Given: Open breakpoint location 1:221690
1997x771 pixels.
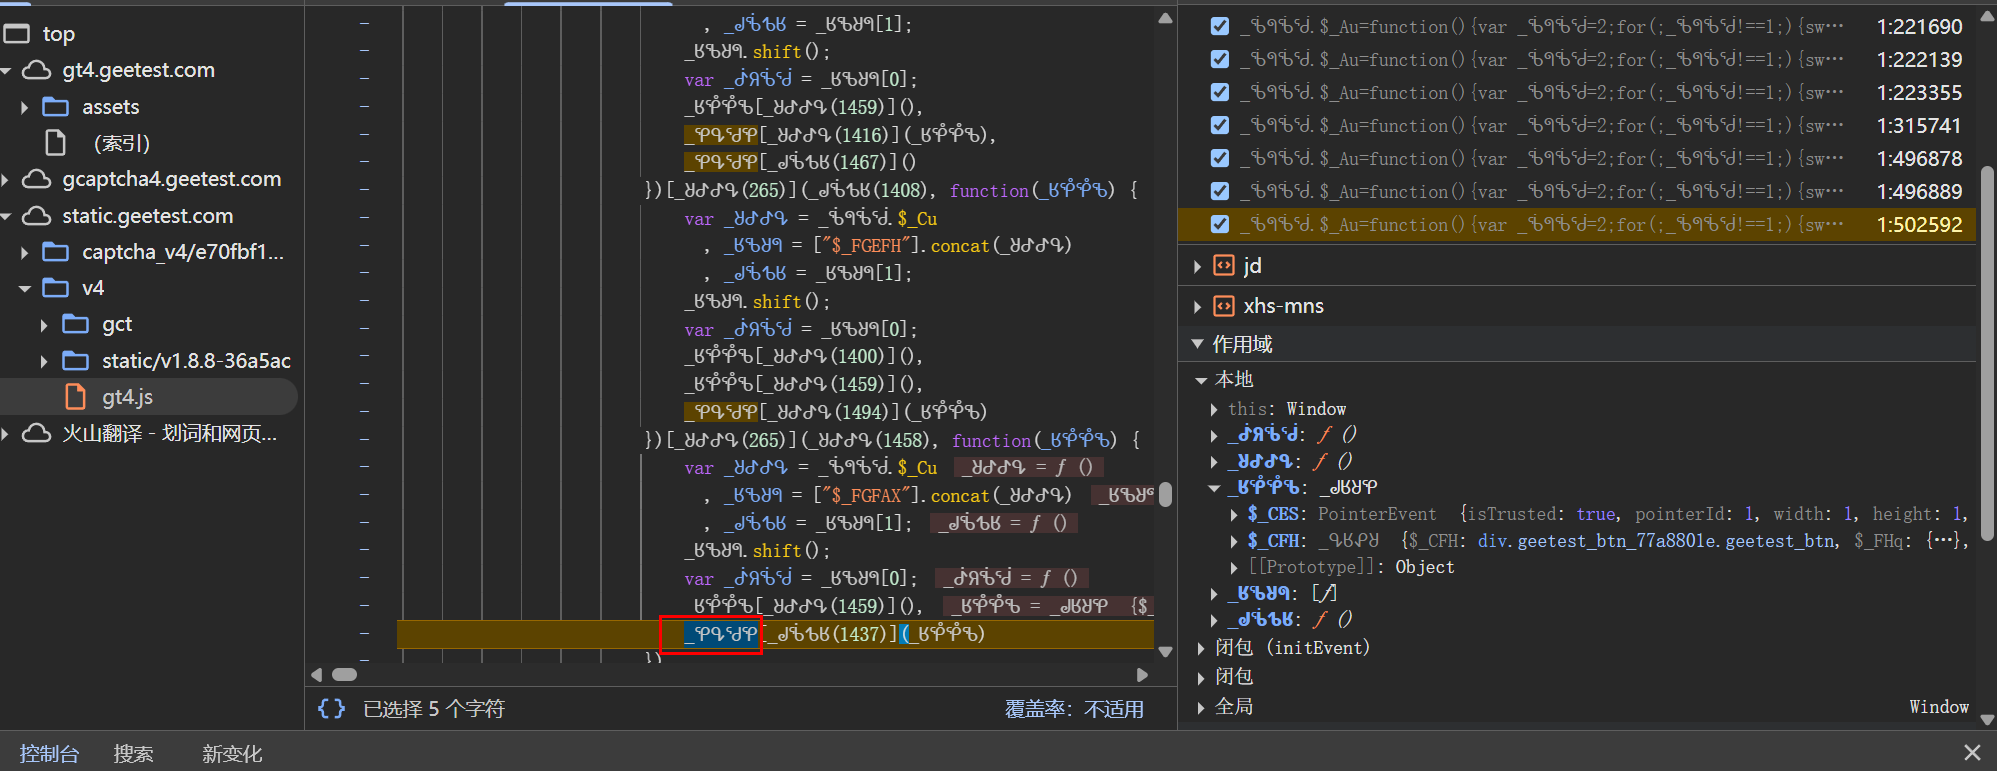Looking at the screenshot, I should tap(1919, 27).
